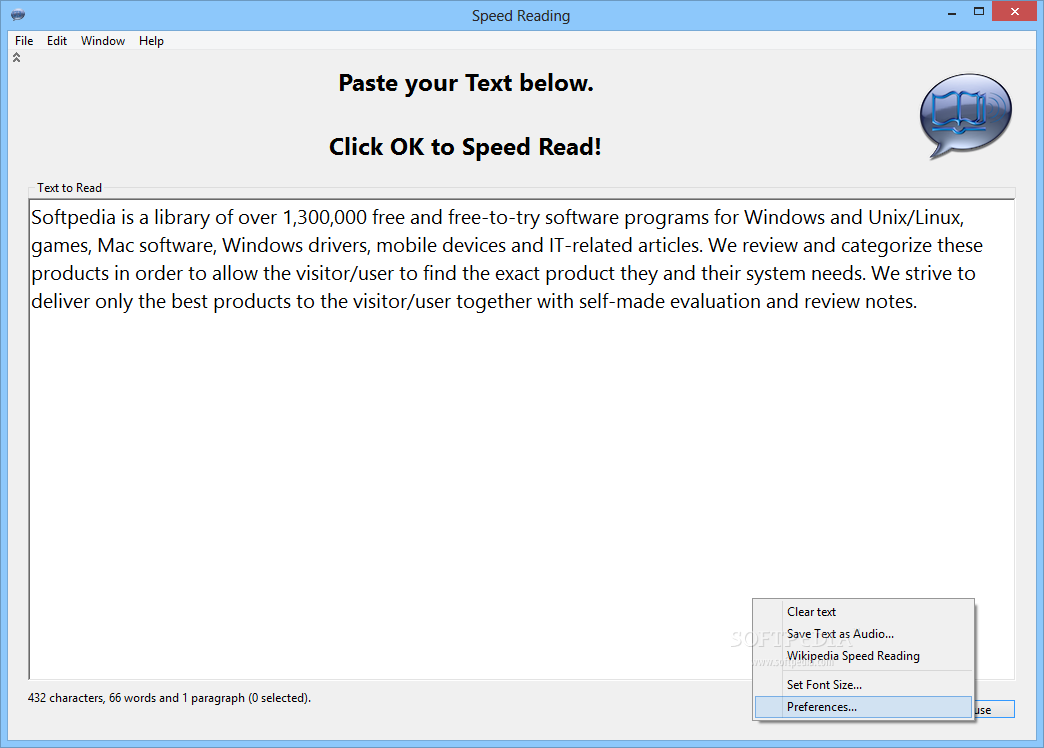Choose Wikipedia Speed Reading entry

(x=863, y=655)
